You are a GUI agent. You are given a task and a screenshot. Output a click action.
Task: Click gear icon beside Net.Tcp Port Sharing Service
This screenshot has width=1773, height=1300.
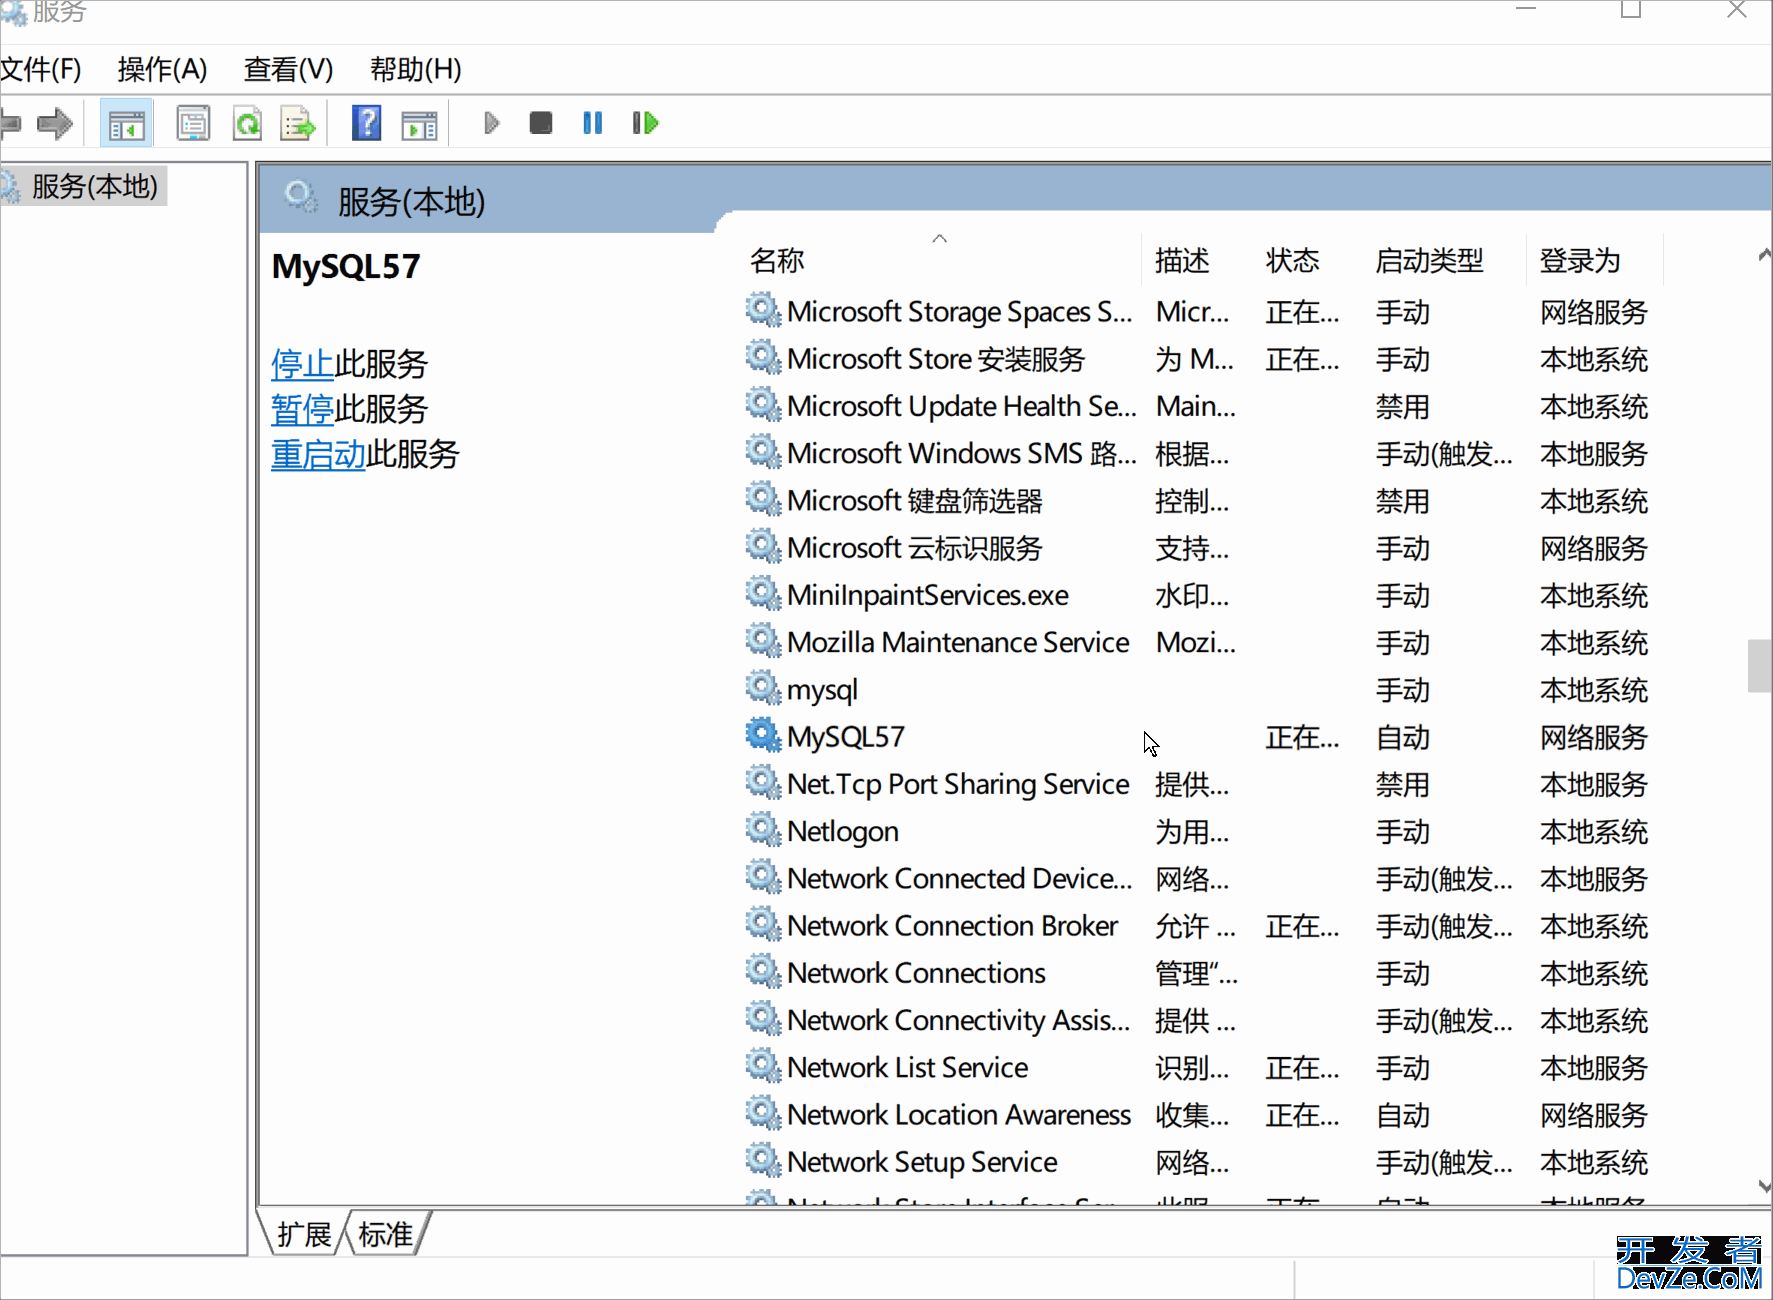[763, 782]
